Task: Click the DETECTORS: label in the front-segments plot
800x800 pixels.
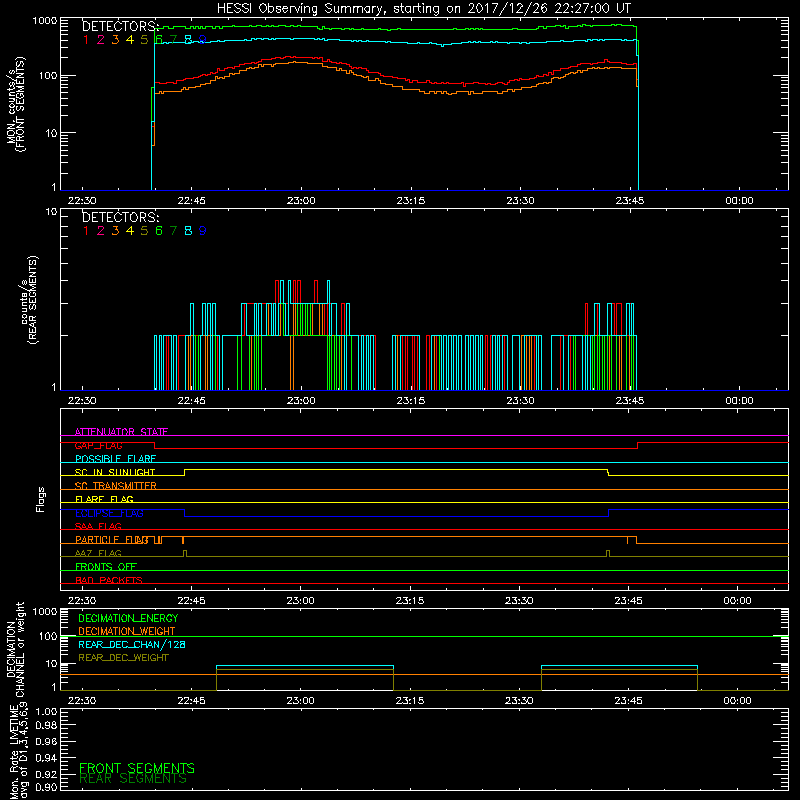Action: click(120, 26)
